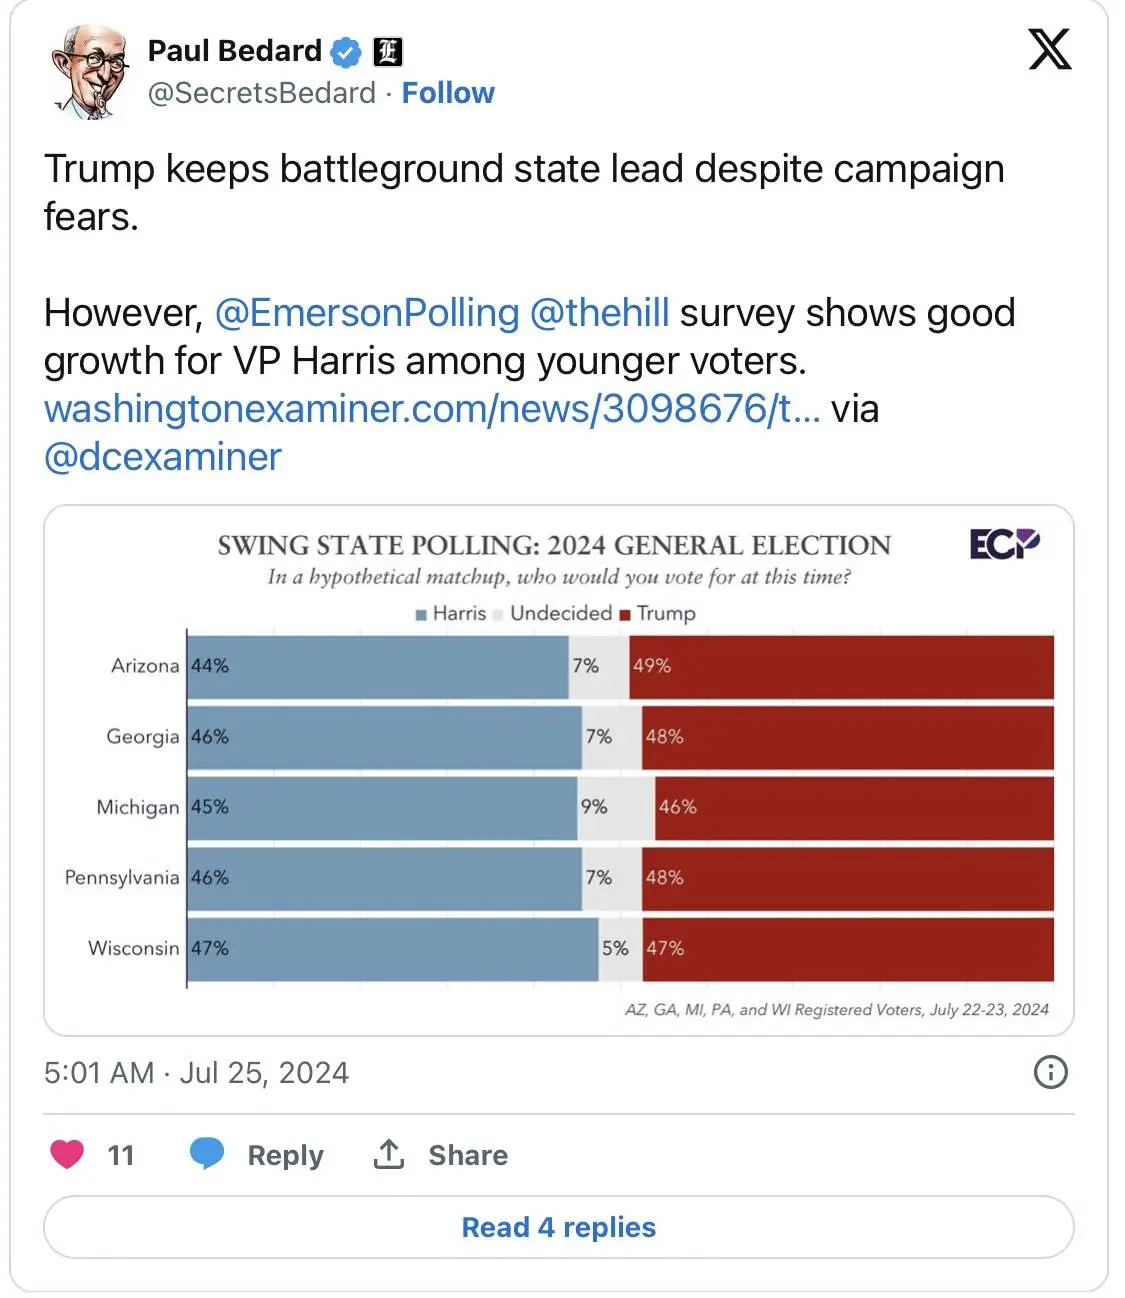The image size is (1125, 1298).
Task: Click the red Trump legend color square
Action: [x=625, y=615]
